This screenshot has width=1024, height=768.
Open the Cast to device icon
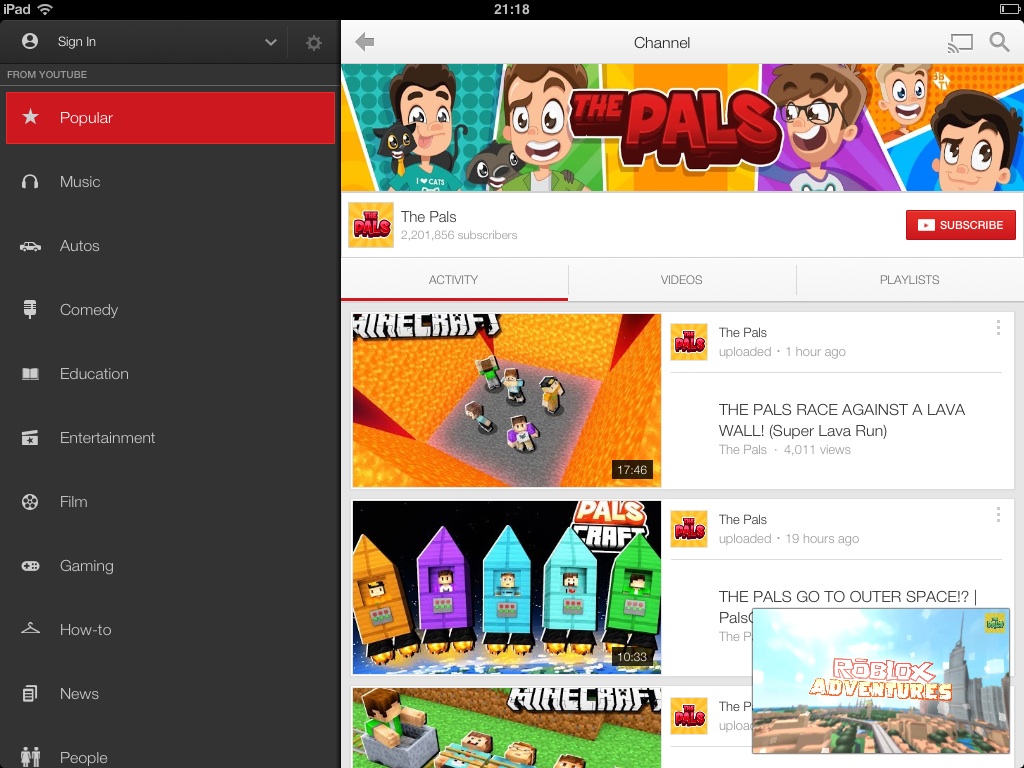pos(960,43)
